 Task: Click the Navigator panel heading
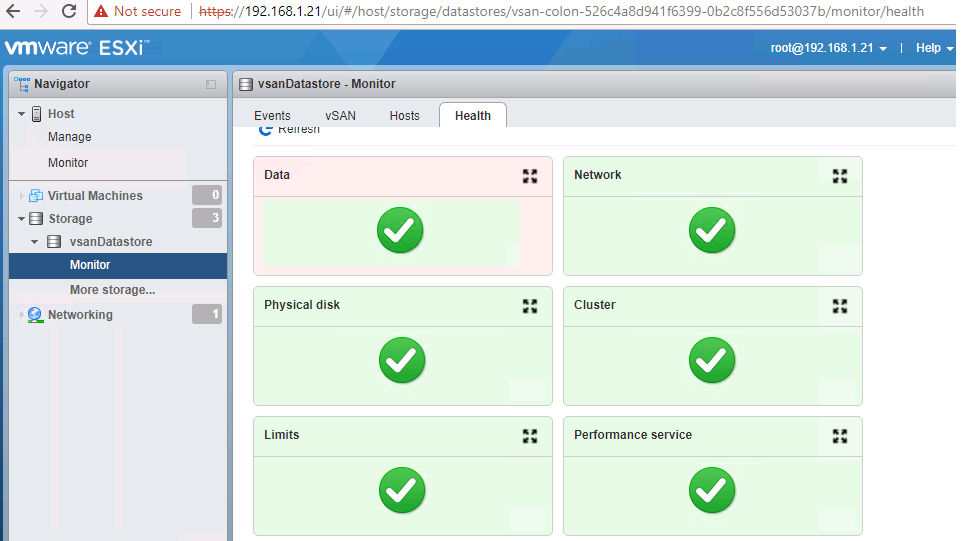pos(62,84)
